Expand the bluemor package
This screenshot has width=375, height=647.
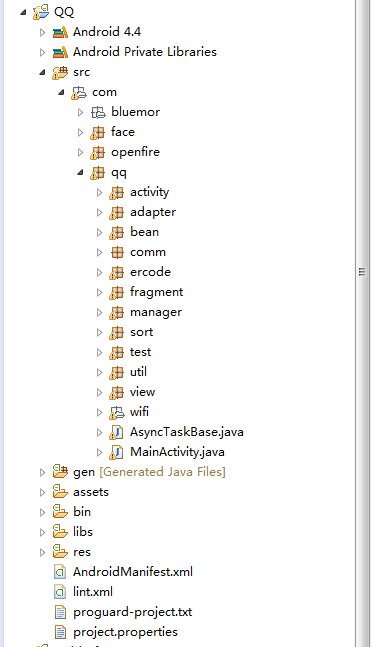[80, 112]
